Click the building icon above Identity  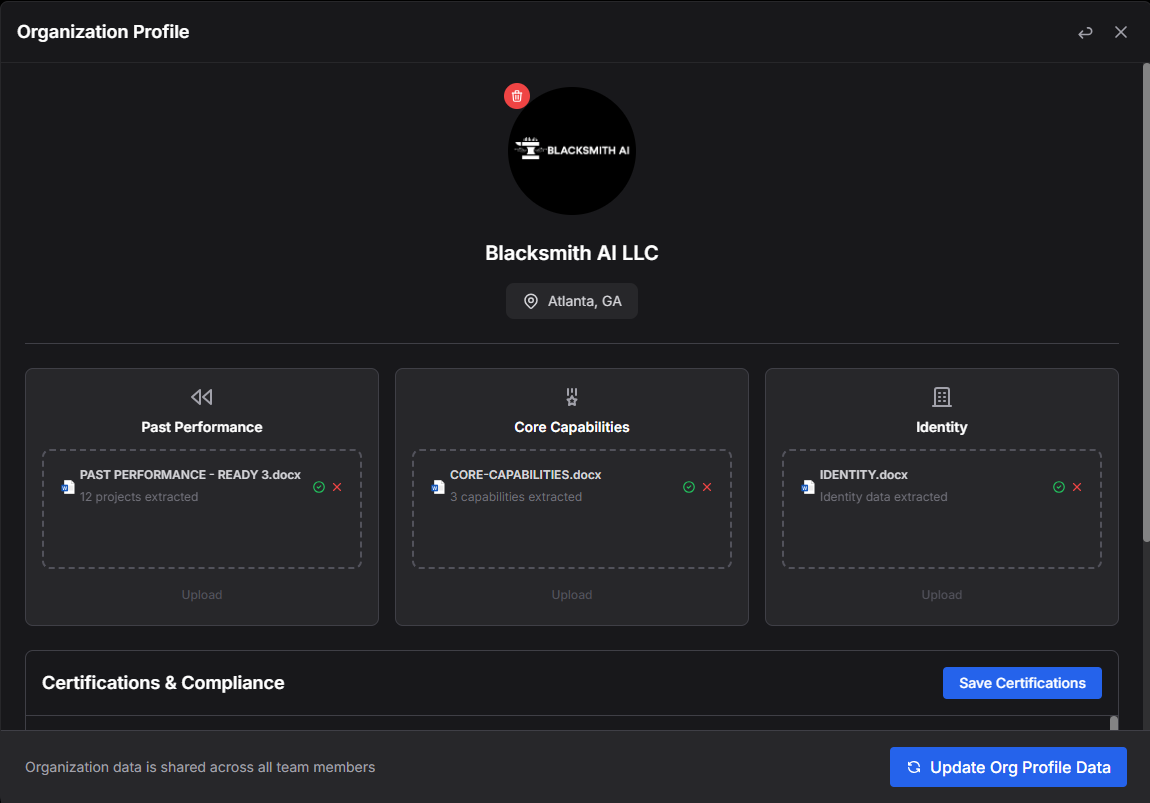pos(941,396)
